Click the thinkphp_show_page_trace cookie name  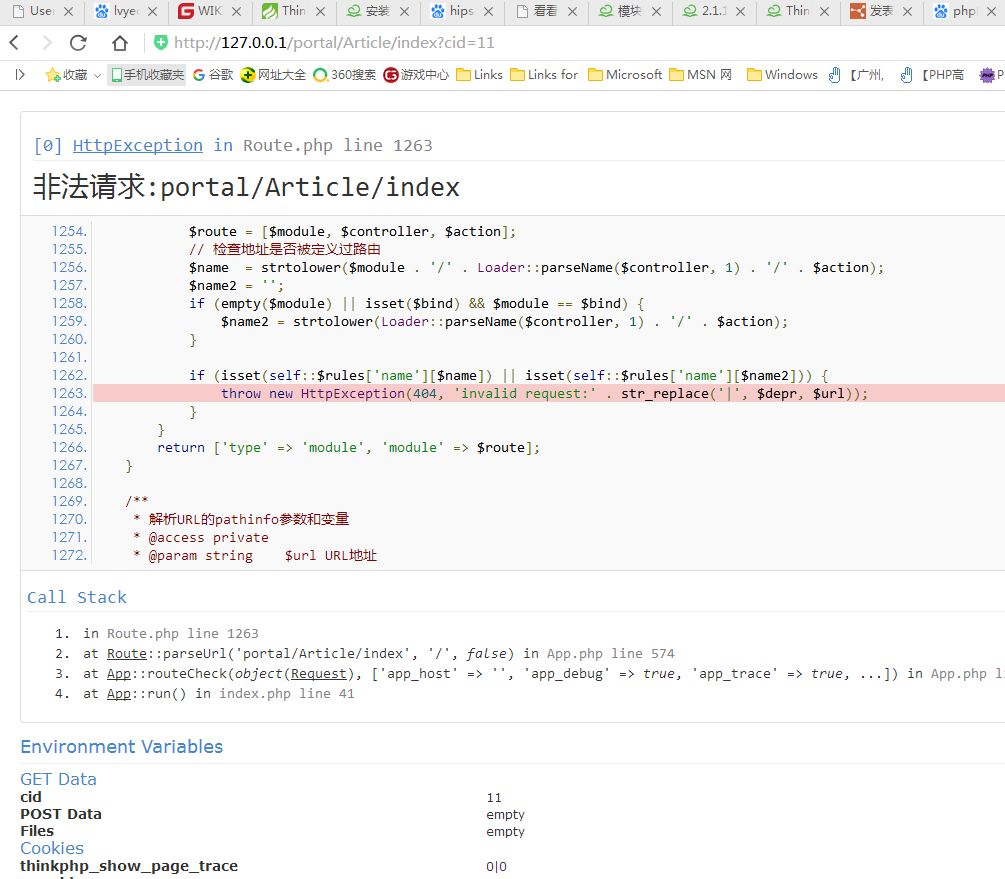[129, 866]
